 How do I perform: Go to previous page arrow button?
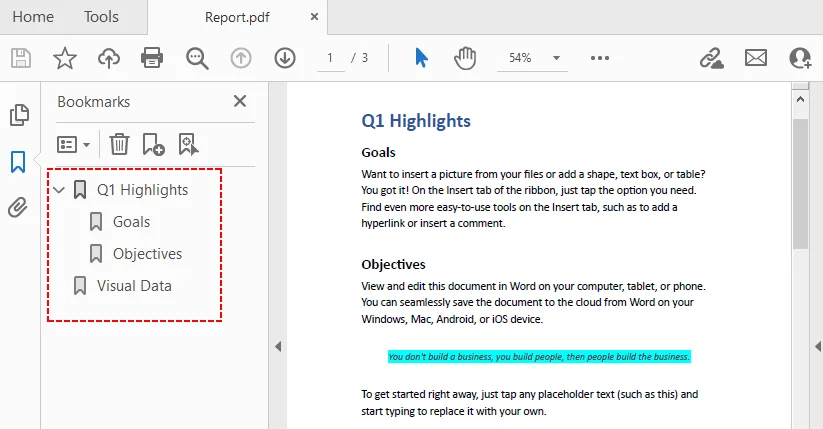(x=241, y=58)
